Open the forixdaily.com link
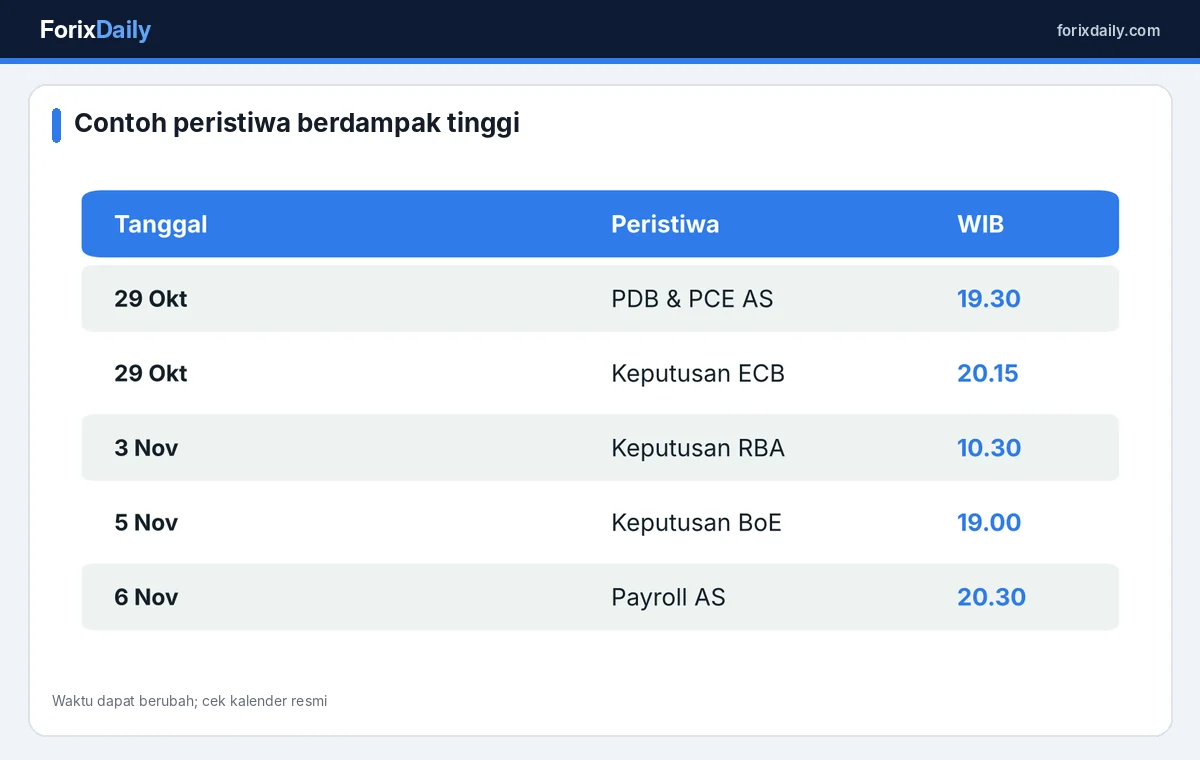Image resolution: width=1200 pixels, height=760 pixels. point(1108,31)
